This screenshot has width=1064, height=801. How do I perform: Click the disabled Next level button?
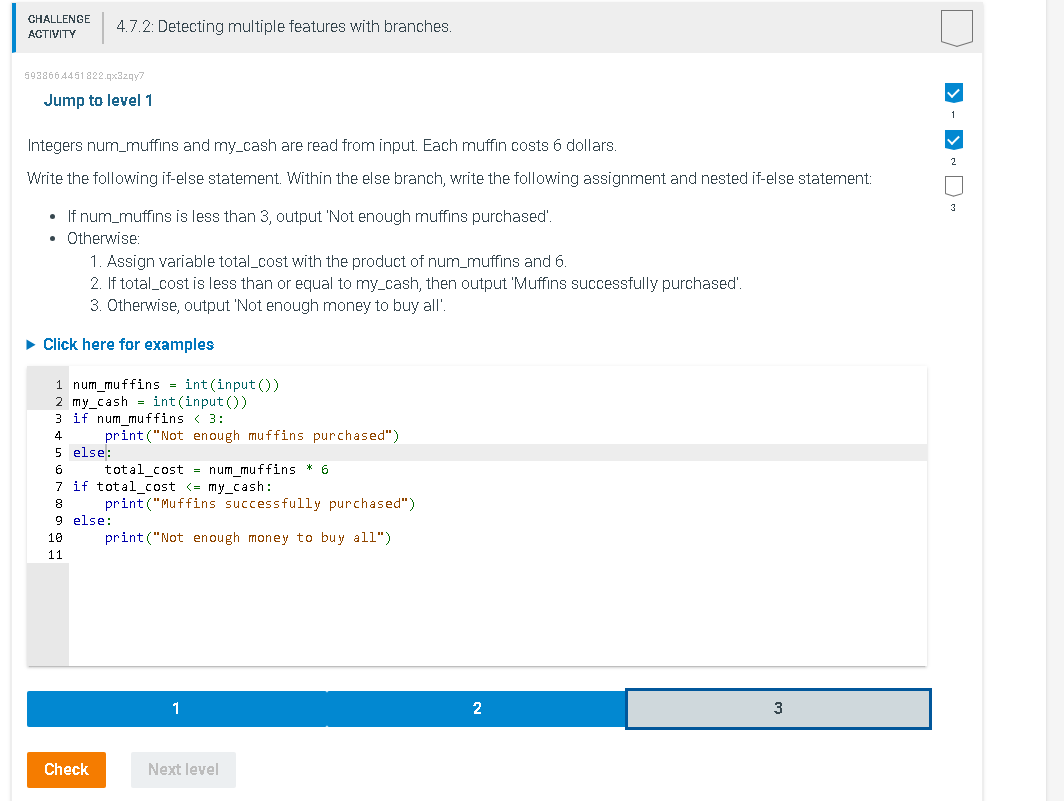183,770
